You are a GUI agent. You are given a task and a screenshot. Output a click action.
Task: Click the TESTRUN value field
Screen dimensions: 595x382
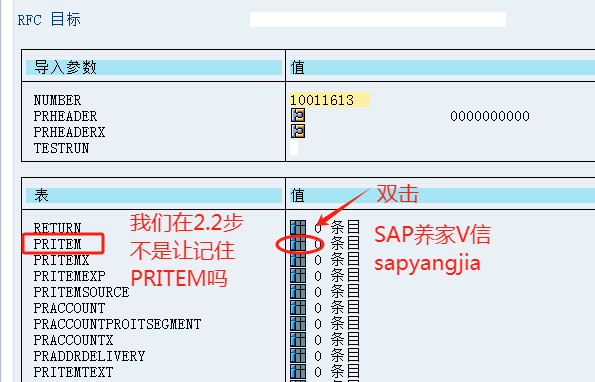click(x=294, y=148)
